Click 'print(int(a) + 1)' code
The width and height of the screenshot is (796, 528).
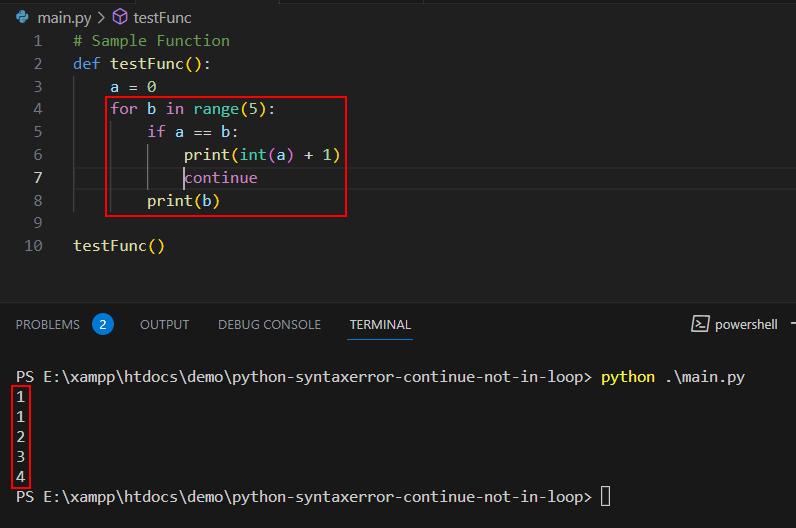[x=262, y=155]
